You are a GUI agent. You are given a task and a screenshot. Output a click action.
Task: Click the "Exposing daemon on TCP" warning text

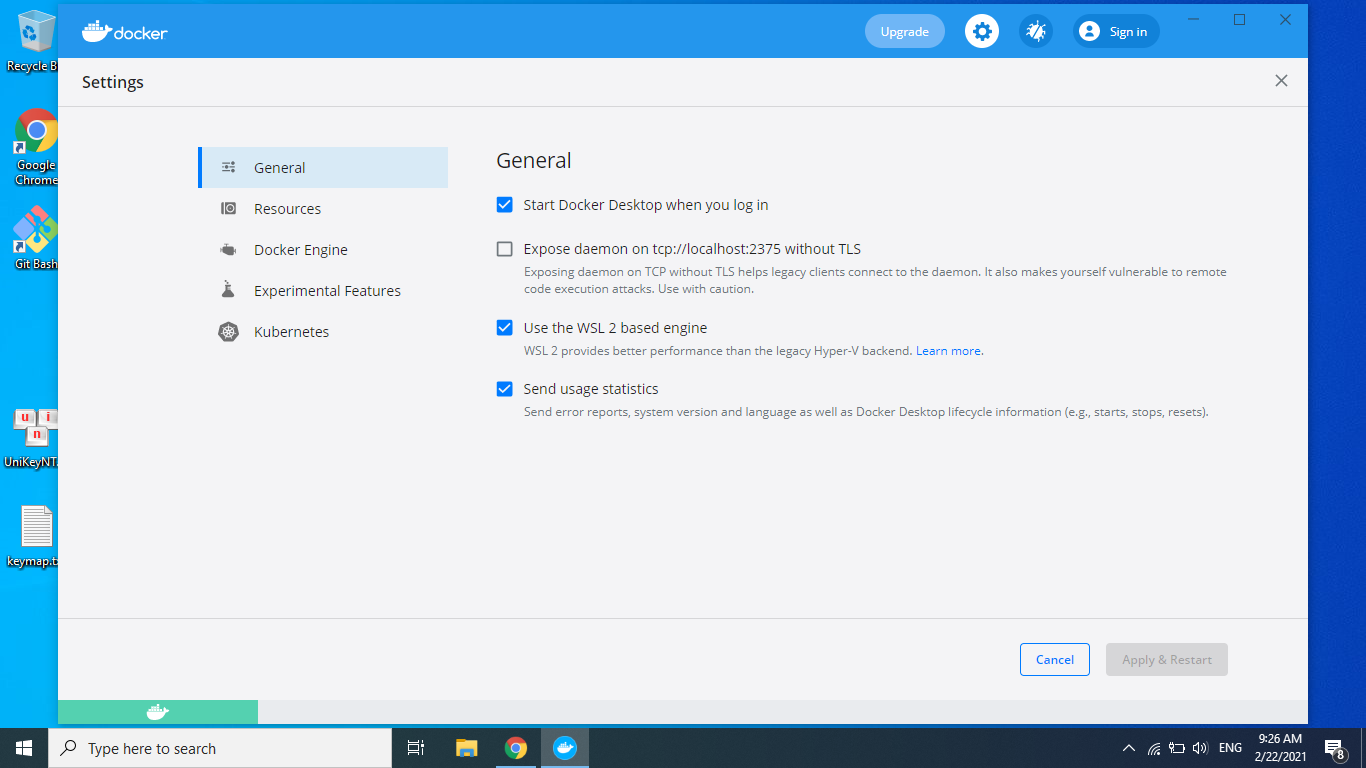(875, 280)
